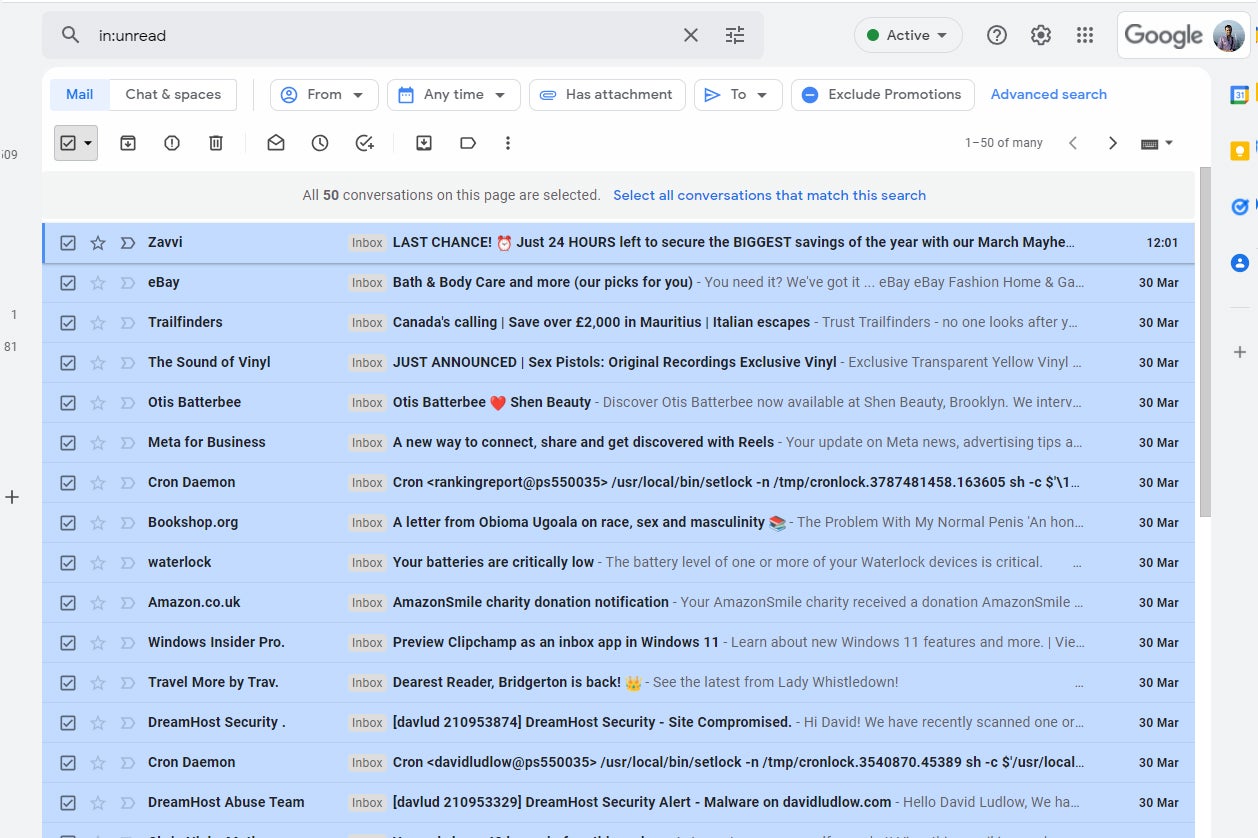Viewport: 1258px width, 838px height.
Task: Uncheck the Meta for Business checkbox
Action: click(68, 443)
